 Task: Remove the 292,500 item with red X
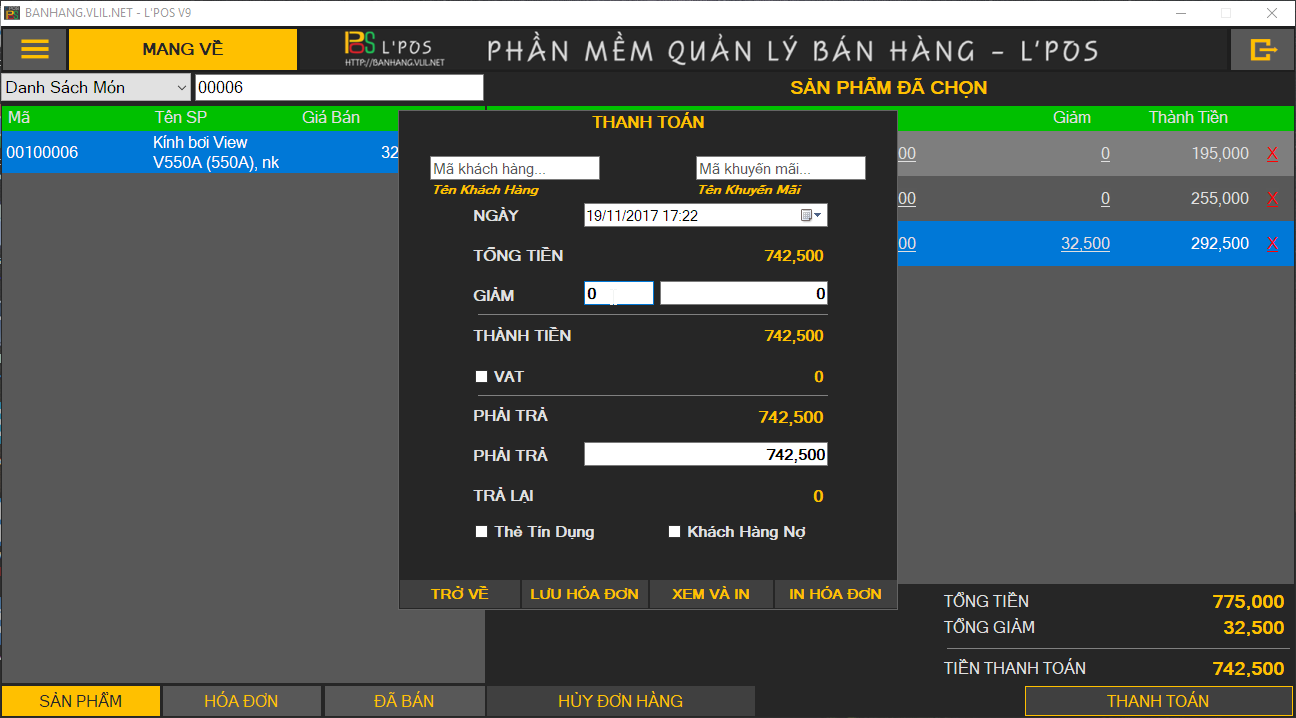point(1272,244)
